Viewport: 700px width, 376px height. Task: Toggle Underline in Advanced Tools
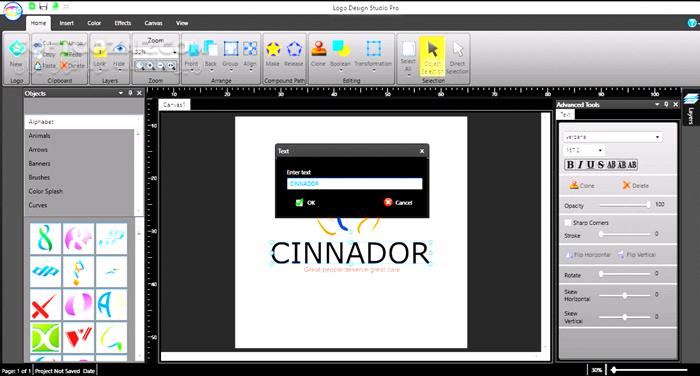(x=591, y=165)
